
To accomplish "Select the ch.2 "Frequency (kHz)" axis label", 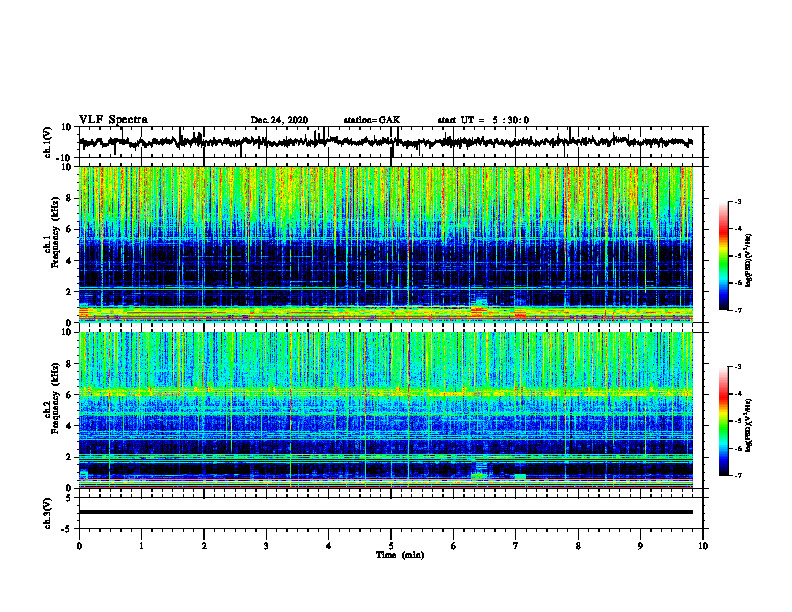I will tap(55, 398).
